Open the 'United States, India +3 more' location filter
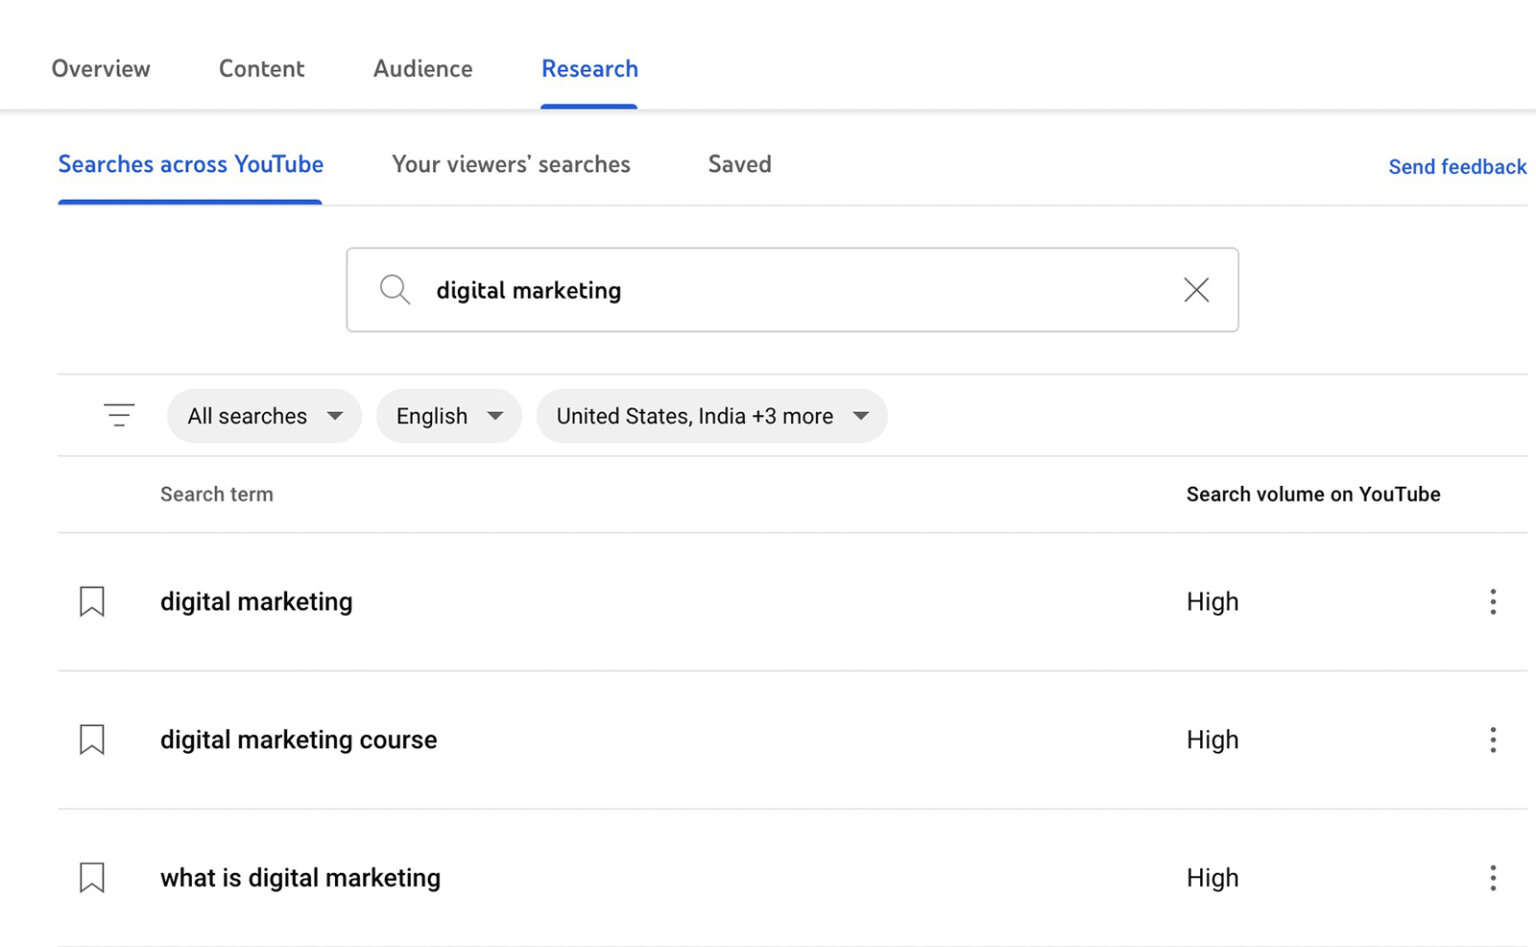Image resolution: width=1536 pixels, height=947 pixels. click(711, 416)
